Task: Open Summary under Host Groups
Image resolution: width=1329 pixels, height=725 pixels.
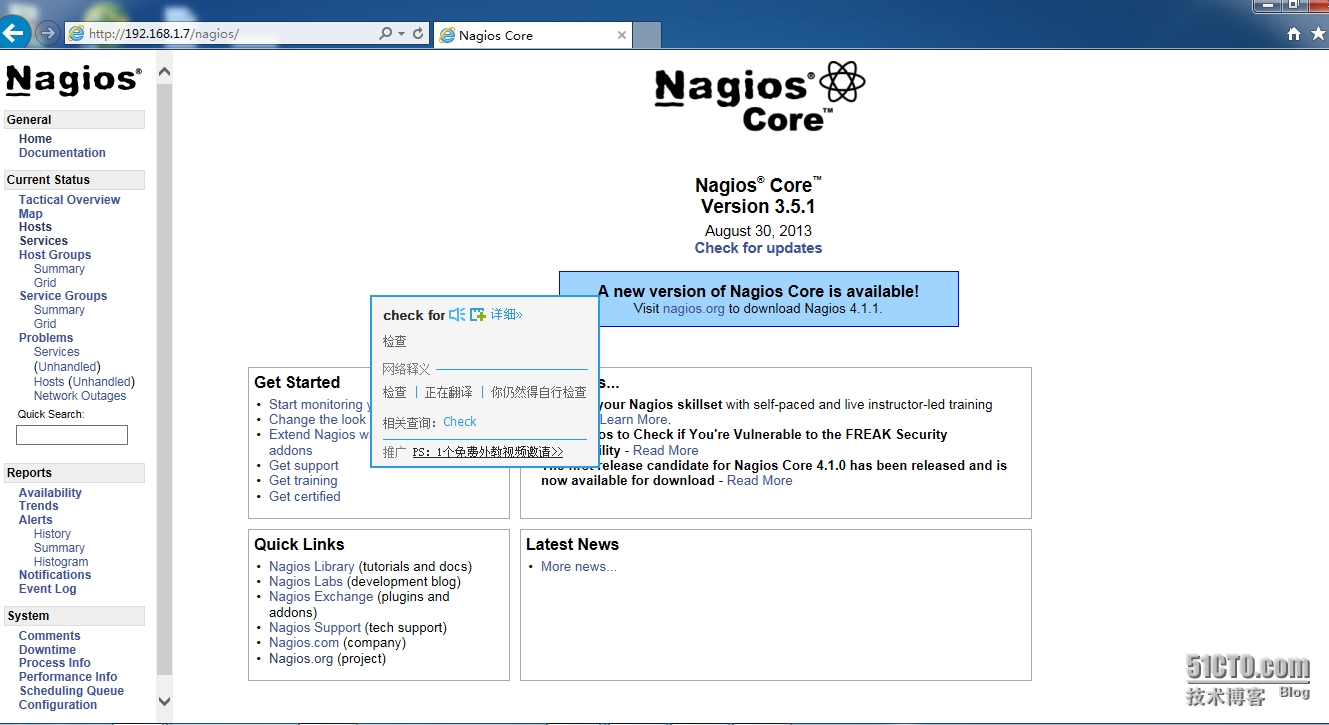Action: (59, 269)
